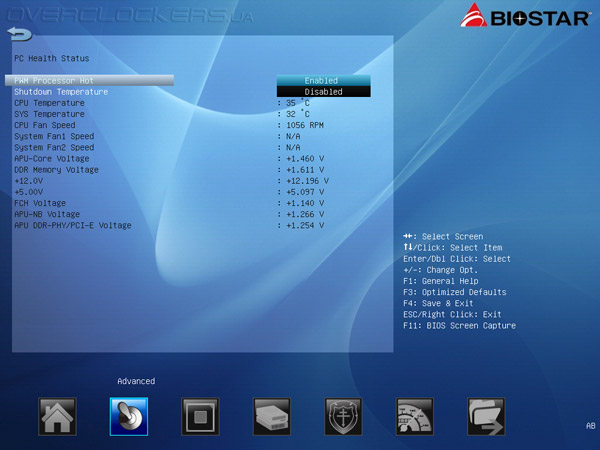Open the Security shield icon
The width and height of the screenshot is (600, 450).
[343, 416]
